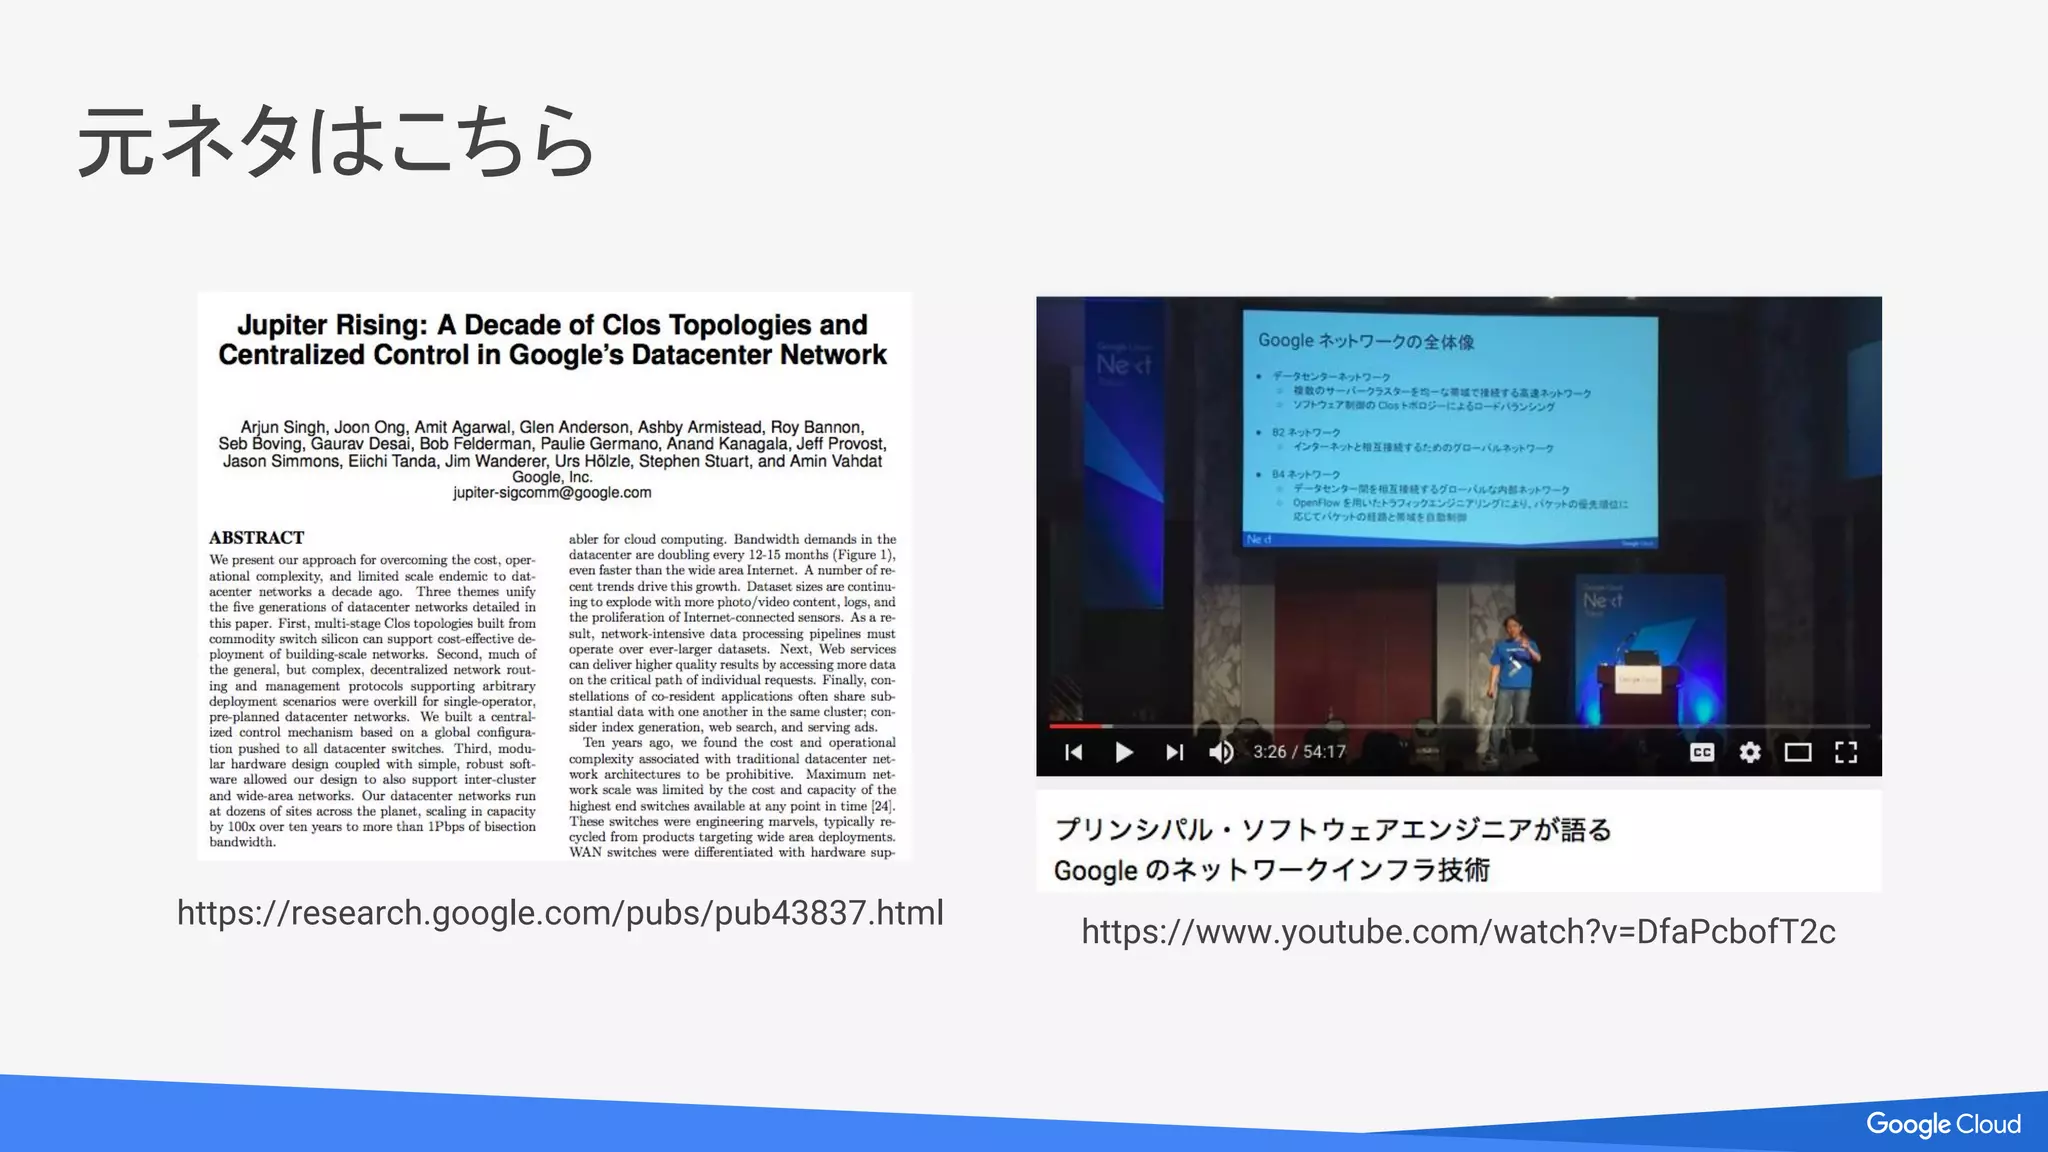The width and height of the screenshot is (2048, 1152).
Task: Click the slide heading 元ネタはこちら
Action: pyautogui.click(x=337, y=142)
